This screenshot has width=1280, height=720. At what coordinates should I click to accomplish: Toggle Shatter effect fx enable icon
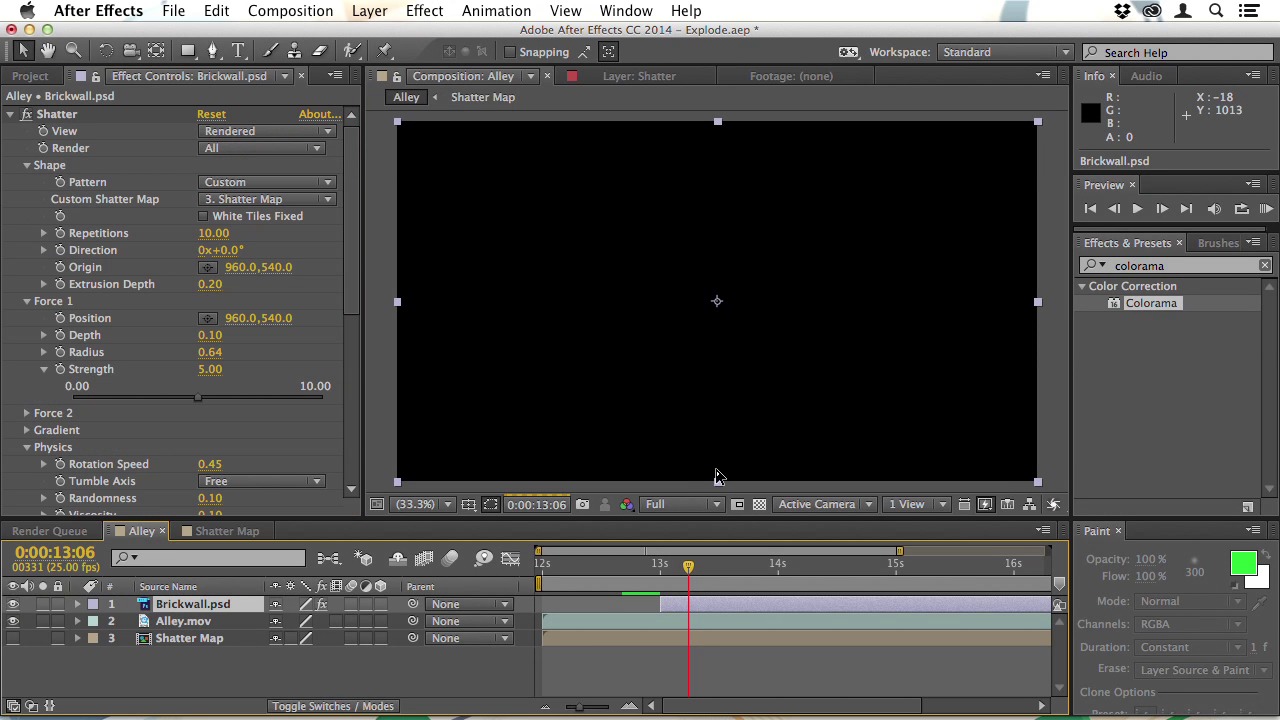(27, 114)
